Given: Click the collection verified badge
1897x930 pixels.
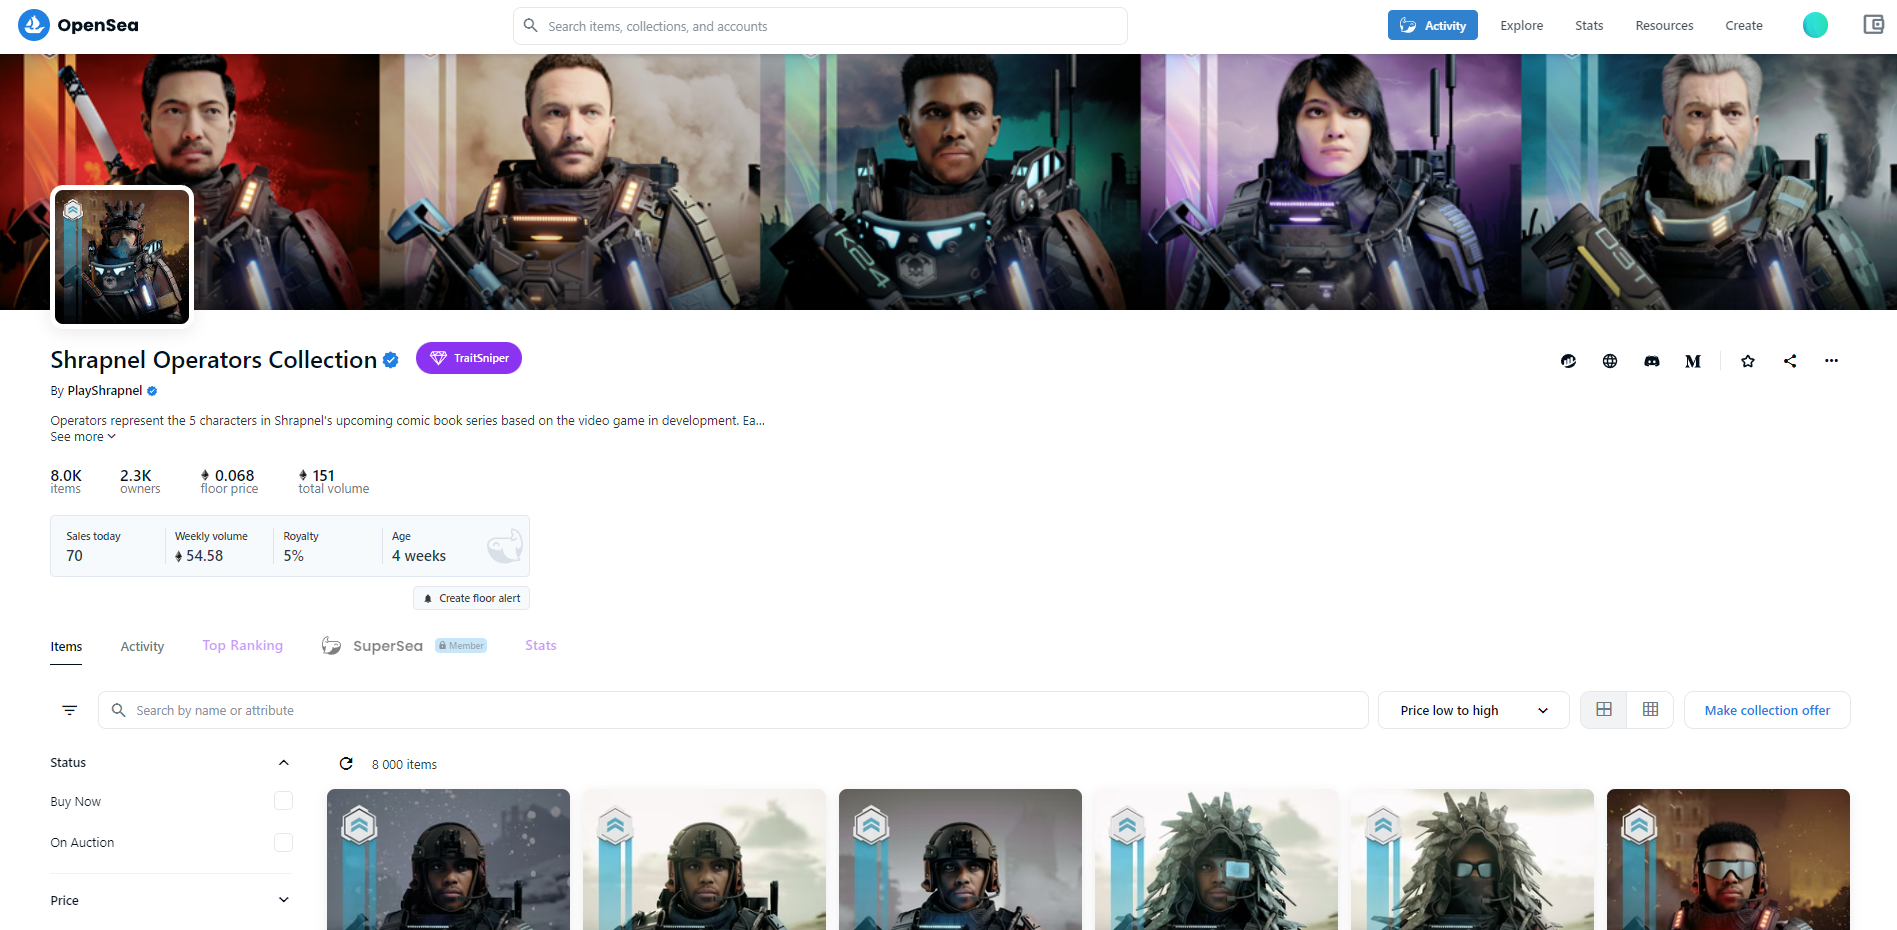Looking at the screenshot, I should pos(391,360).
